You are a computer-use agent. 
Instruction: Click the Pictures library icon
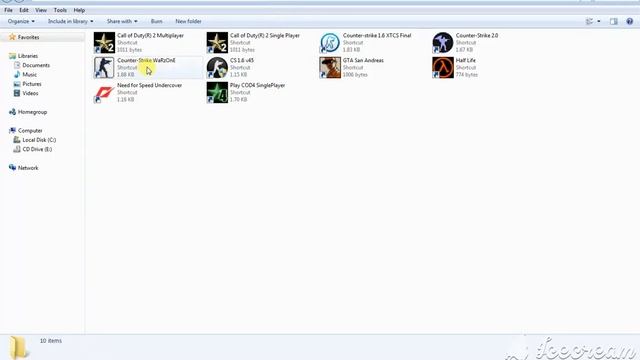point(17,84)
